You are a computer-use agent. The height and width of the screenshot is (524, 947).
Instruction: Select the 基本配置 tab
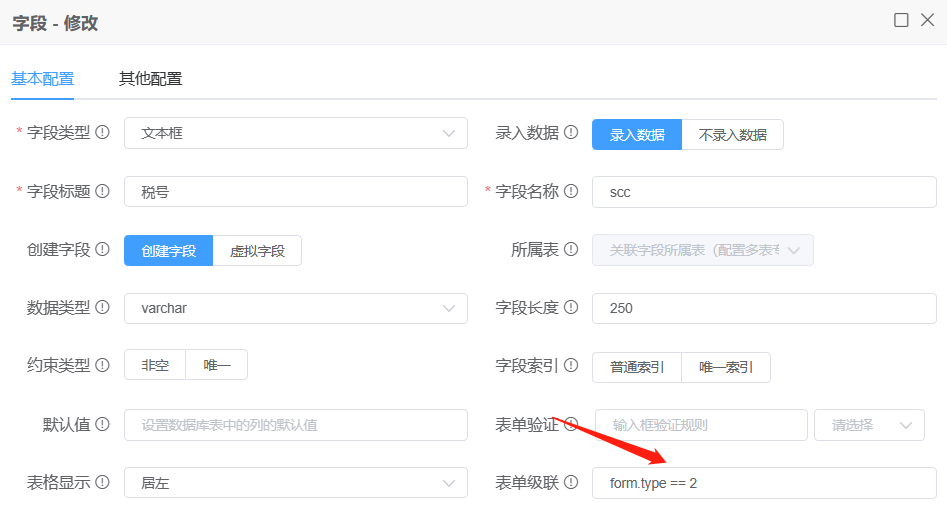click(42, 79)
